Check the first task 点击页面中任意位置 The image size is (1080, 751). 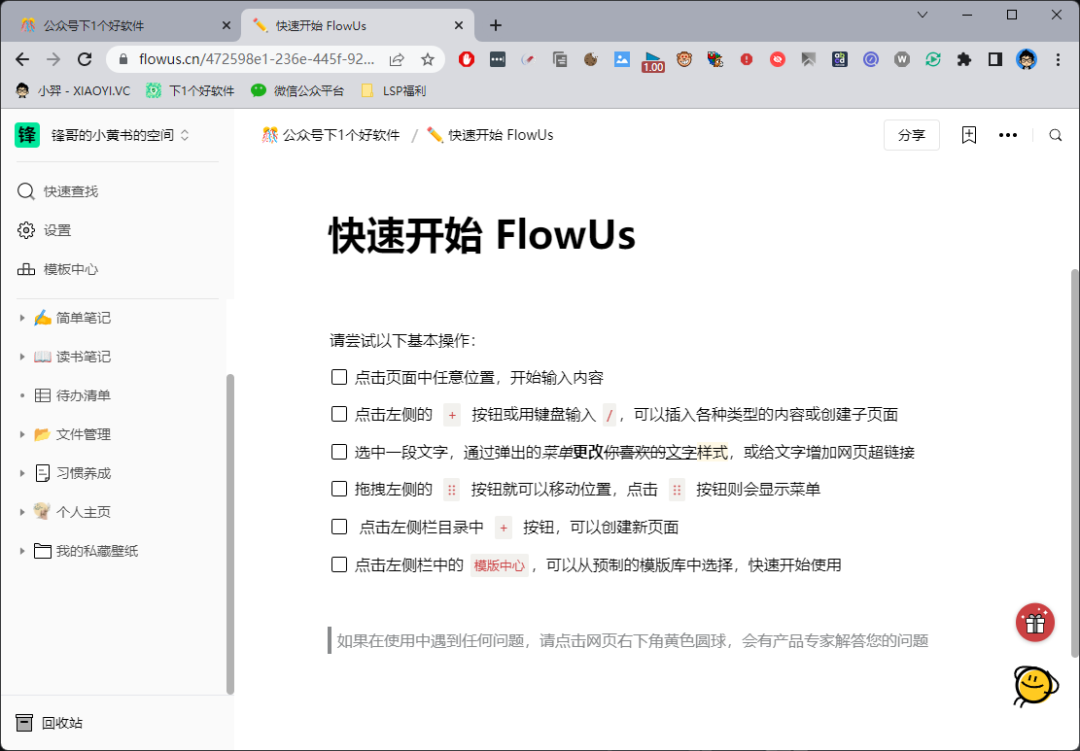(339, 376)
